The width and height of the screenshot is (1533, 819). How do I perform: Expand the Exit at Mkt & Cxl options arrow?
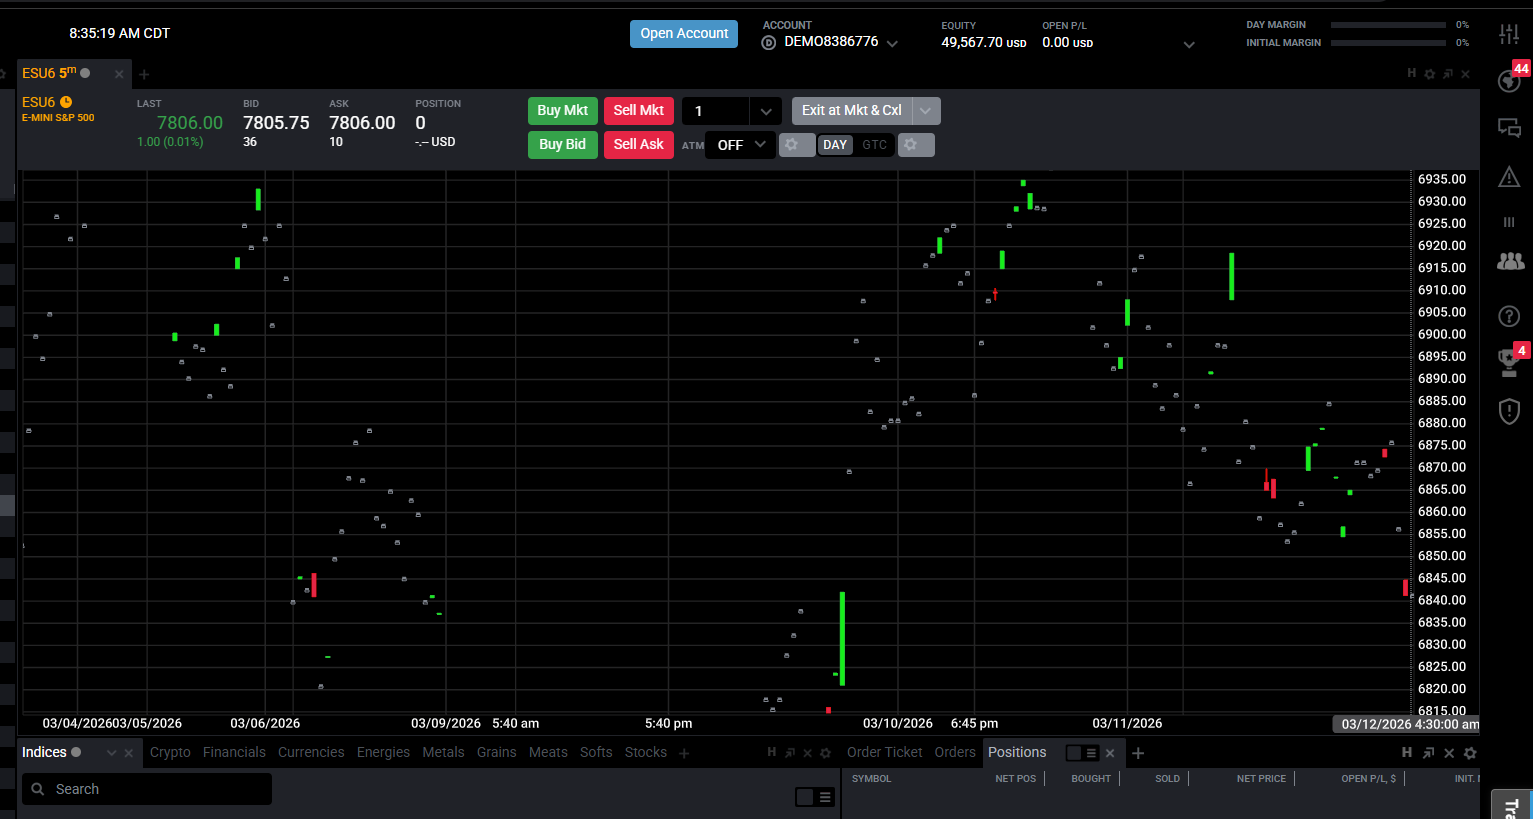click(926, 111)
